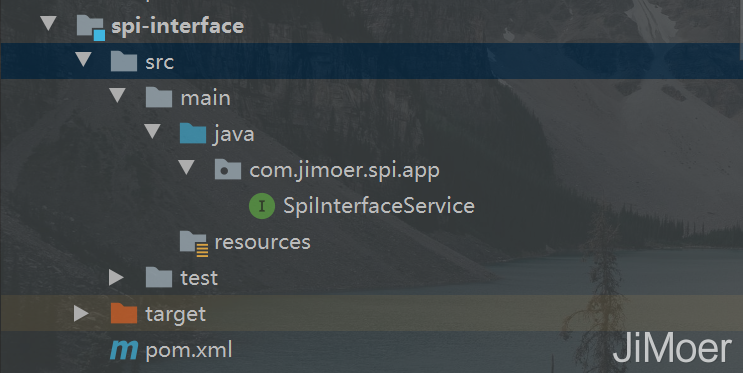Select the SpiInterfaceService file name
The image size is (743, 373).
tap(379, 206)
